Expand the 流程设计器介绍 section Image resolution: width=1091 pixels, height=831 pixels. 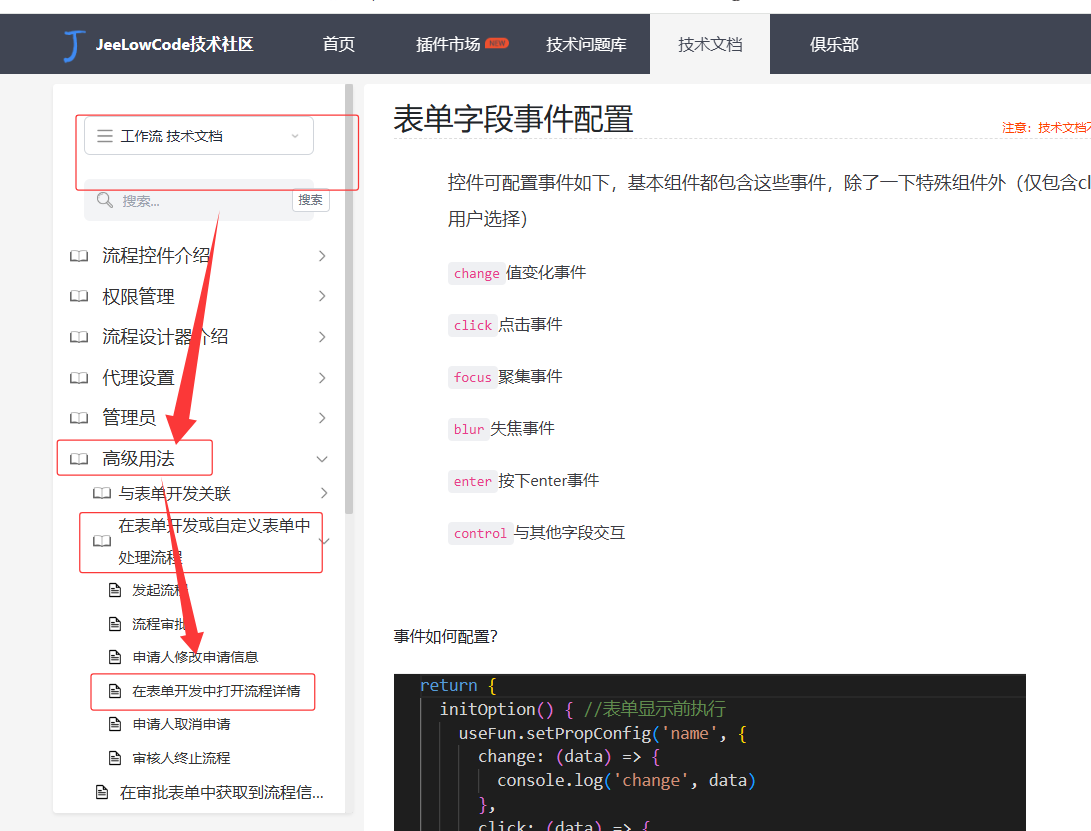pos(322,337)
